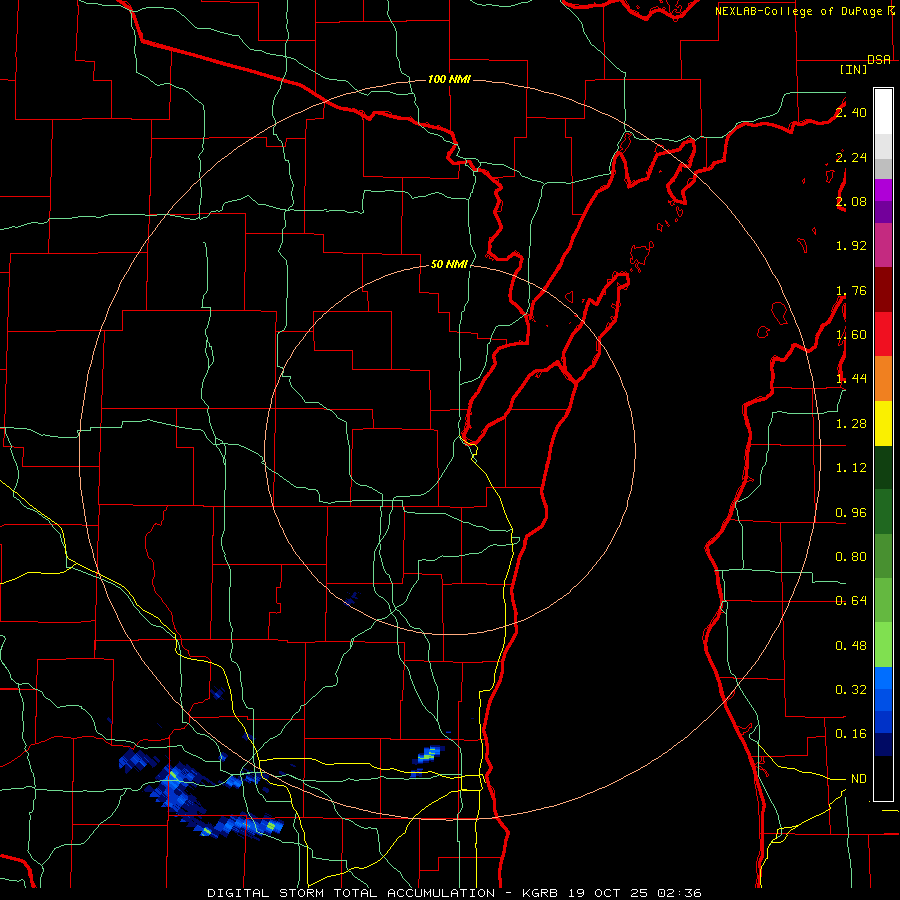
Task: Click the 0.32 legend value
Action: (x=851, y=690)
